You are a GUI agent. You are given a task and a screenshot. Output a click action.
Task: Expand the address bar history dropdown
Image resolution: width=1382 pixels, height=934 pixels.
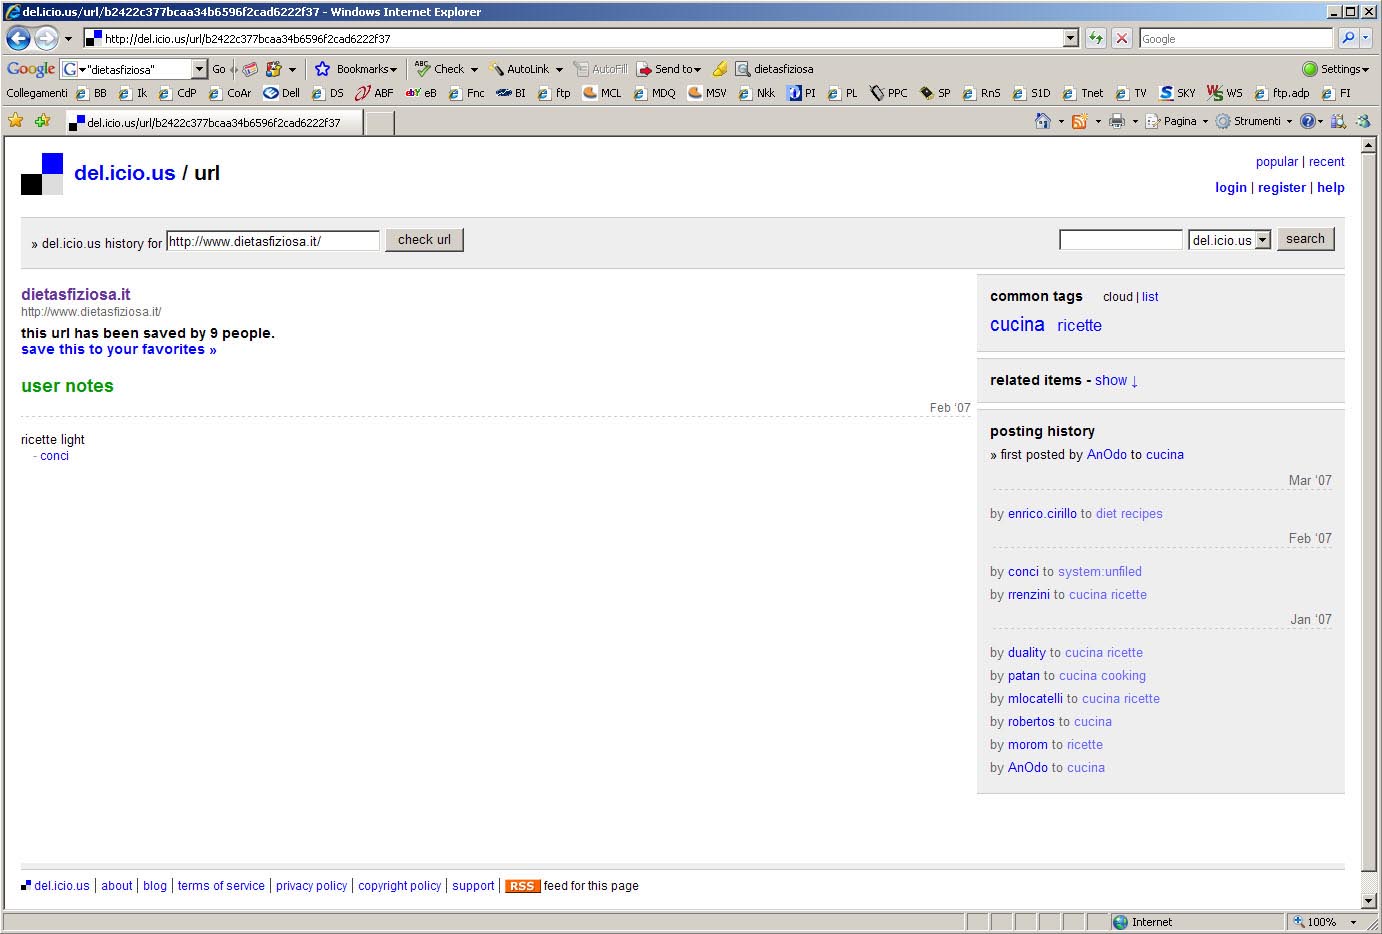point(1071,38)
